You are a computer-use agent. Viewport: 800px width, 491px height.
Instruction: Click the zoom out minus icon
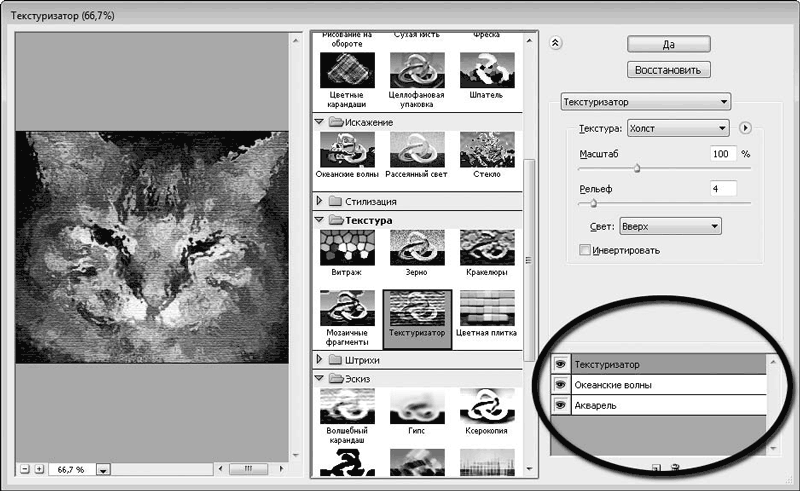24,469
